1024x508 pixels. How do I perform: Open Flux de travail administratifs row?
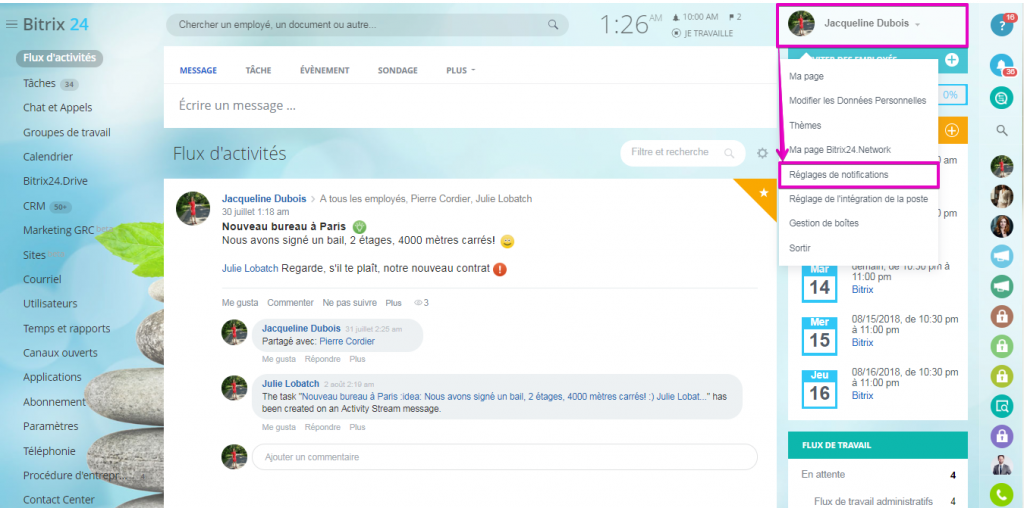[873, 501]
